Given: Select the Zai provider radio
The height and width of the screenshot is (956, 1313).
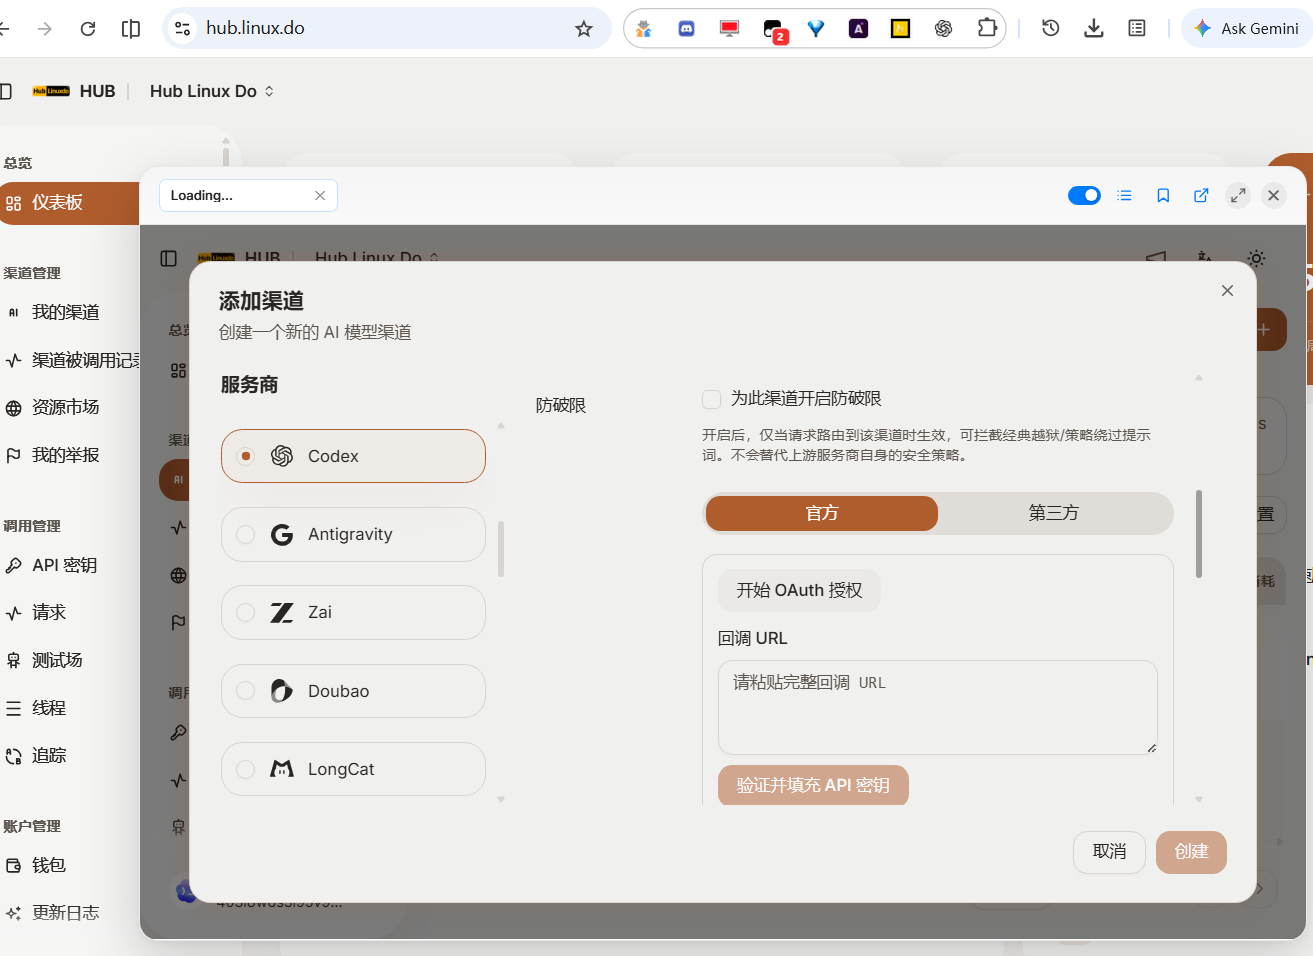Looking at the screenshot, I should [246, 612].
